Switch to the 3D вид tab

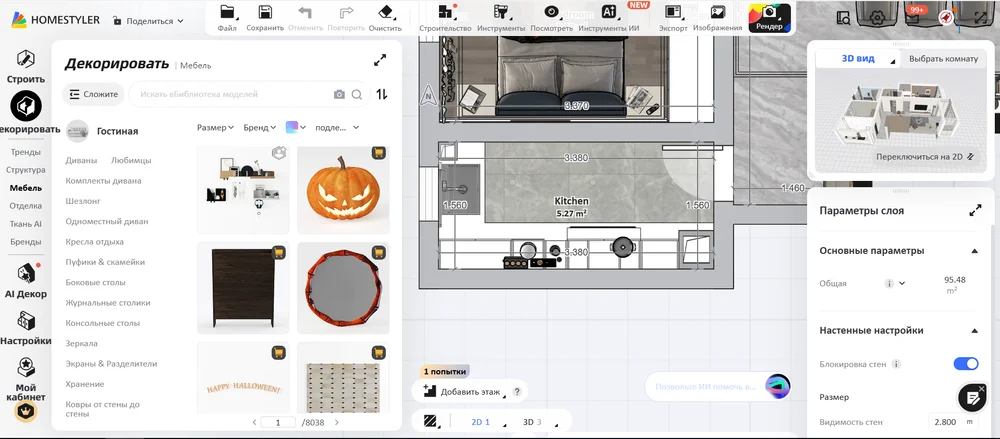click(x=857, y=59)
